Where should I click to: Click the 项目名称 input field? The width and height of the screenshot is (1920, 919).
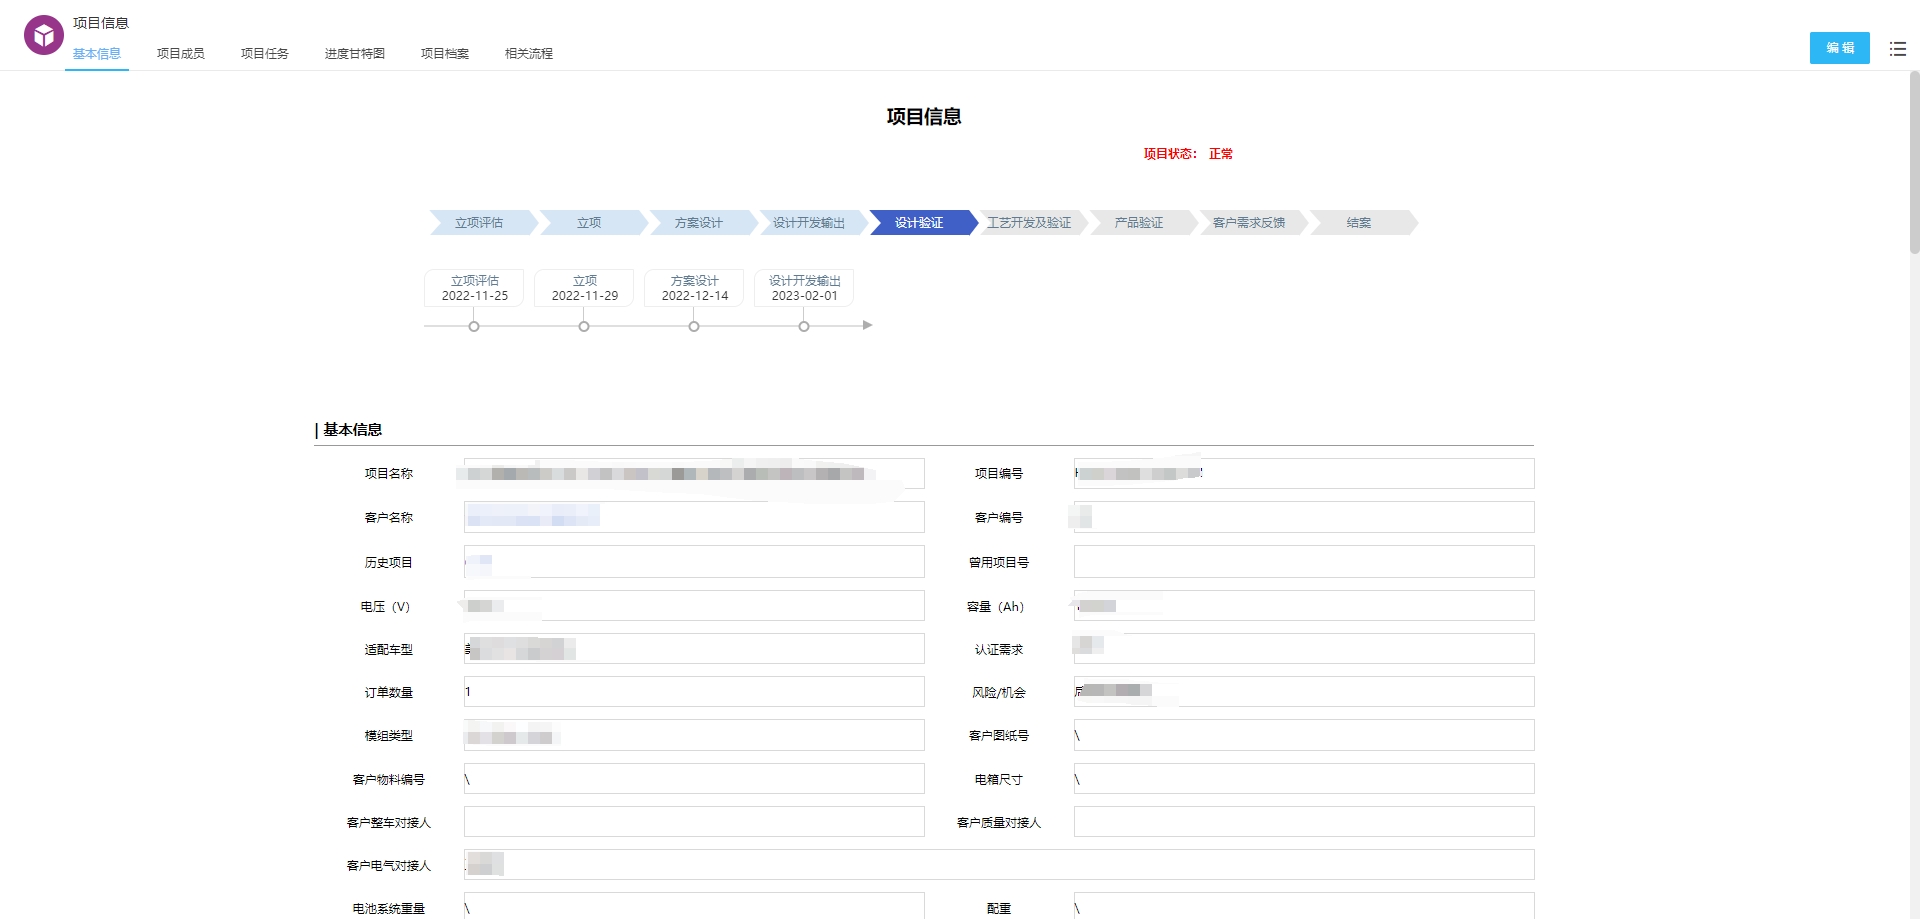click(x=694, y=473)
